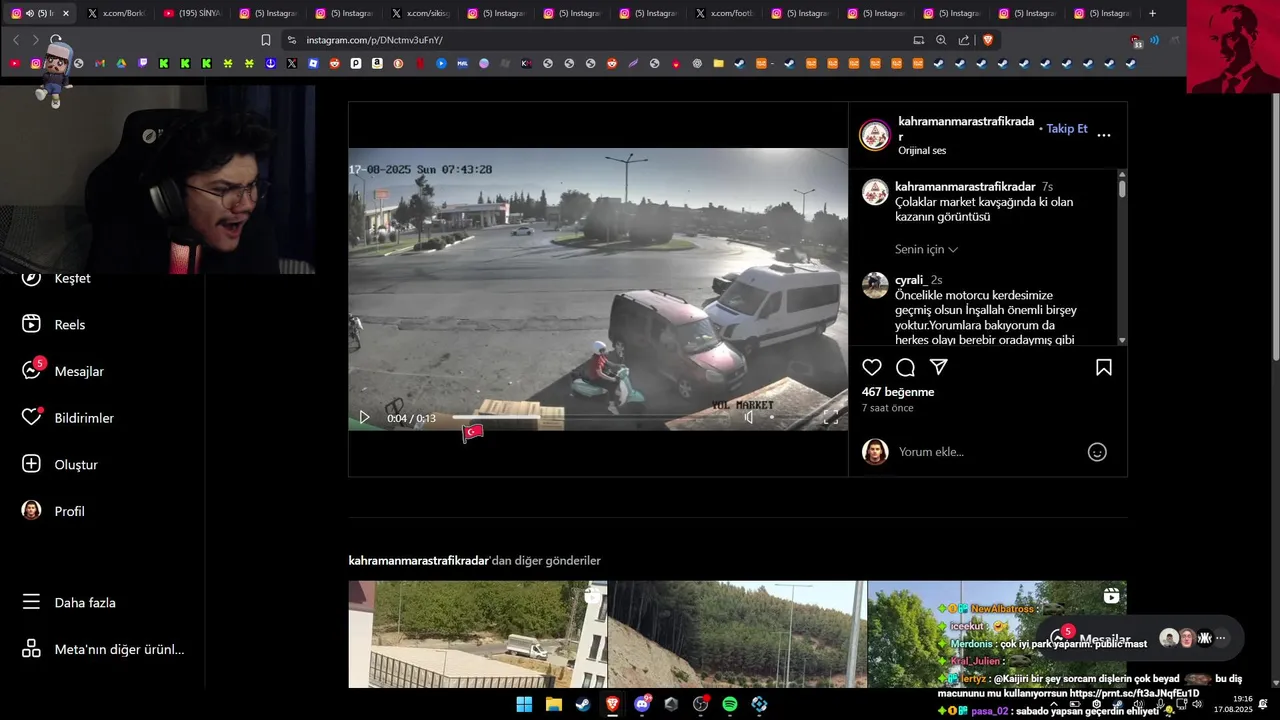1280x720 pixels.
Task: Share the post with the paper plane icon
Action: 938,367
